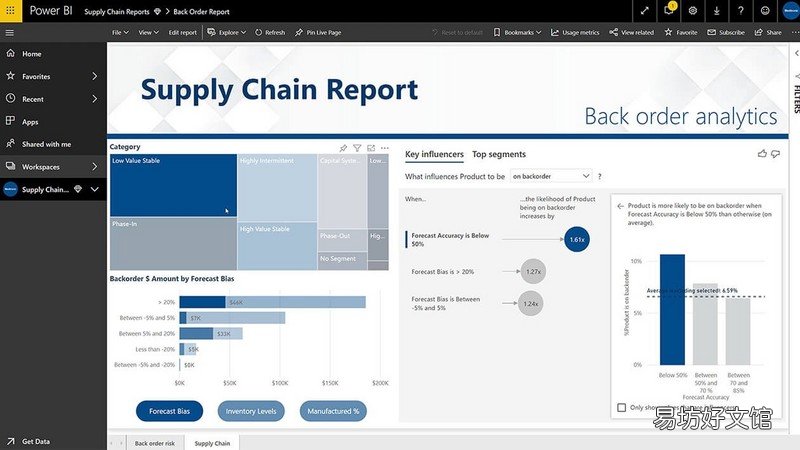Enter full screen mode icon

645,11
